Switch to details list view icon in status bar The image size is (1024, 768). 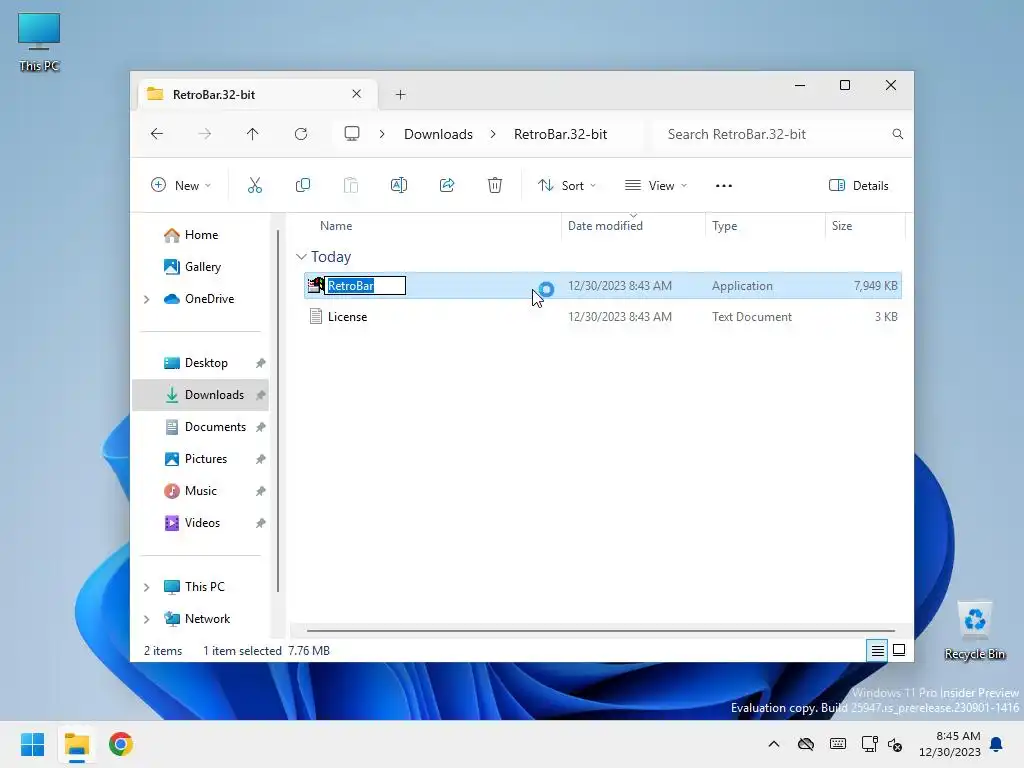click(877, 650)
